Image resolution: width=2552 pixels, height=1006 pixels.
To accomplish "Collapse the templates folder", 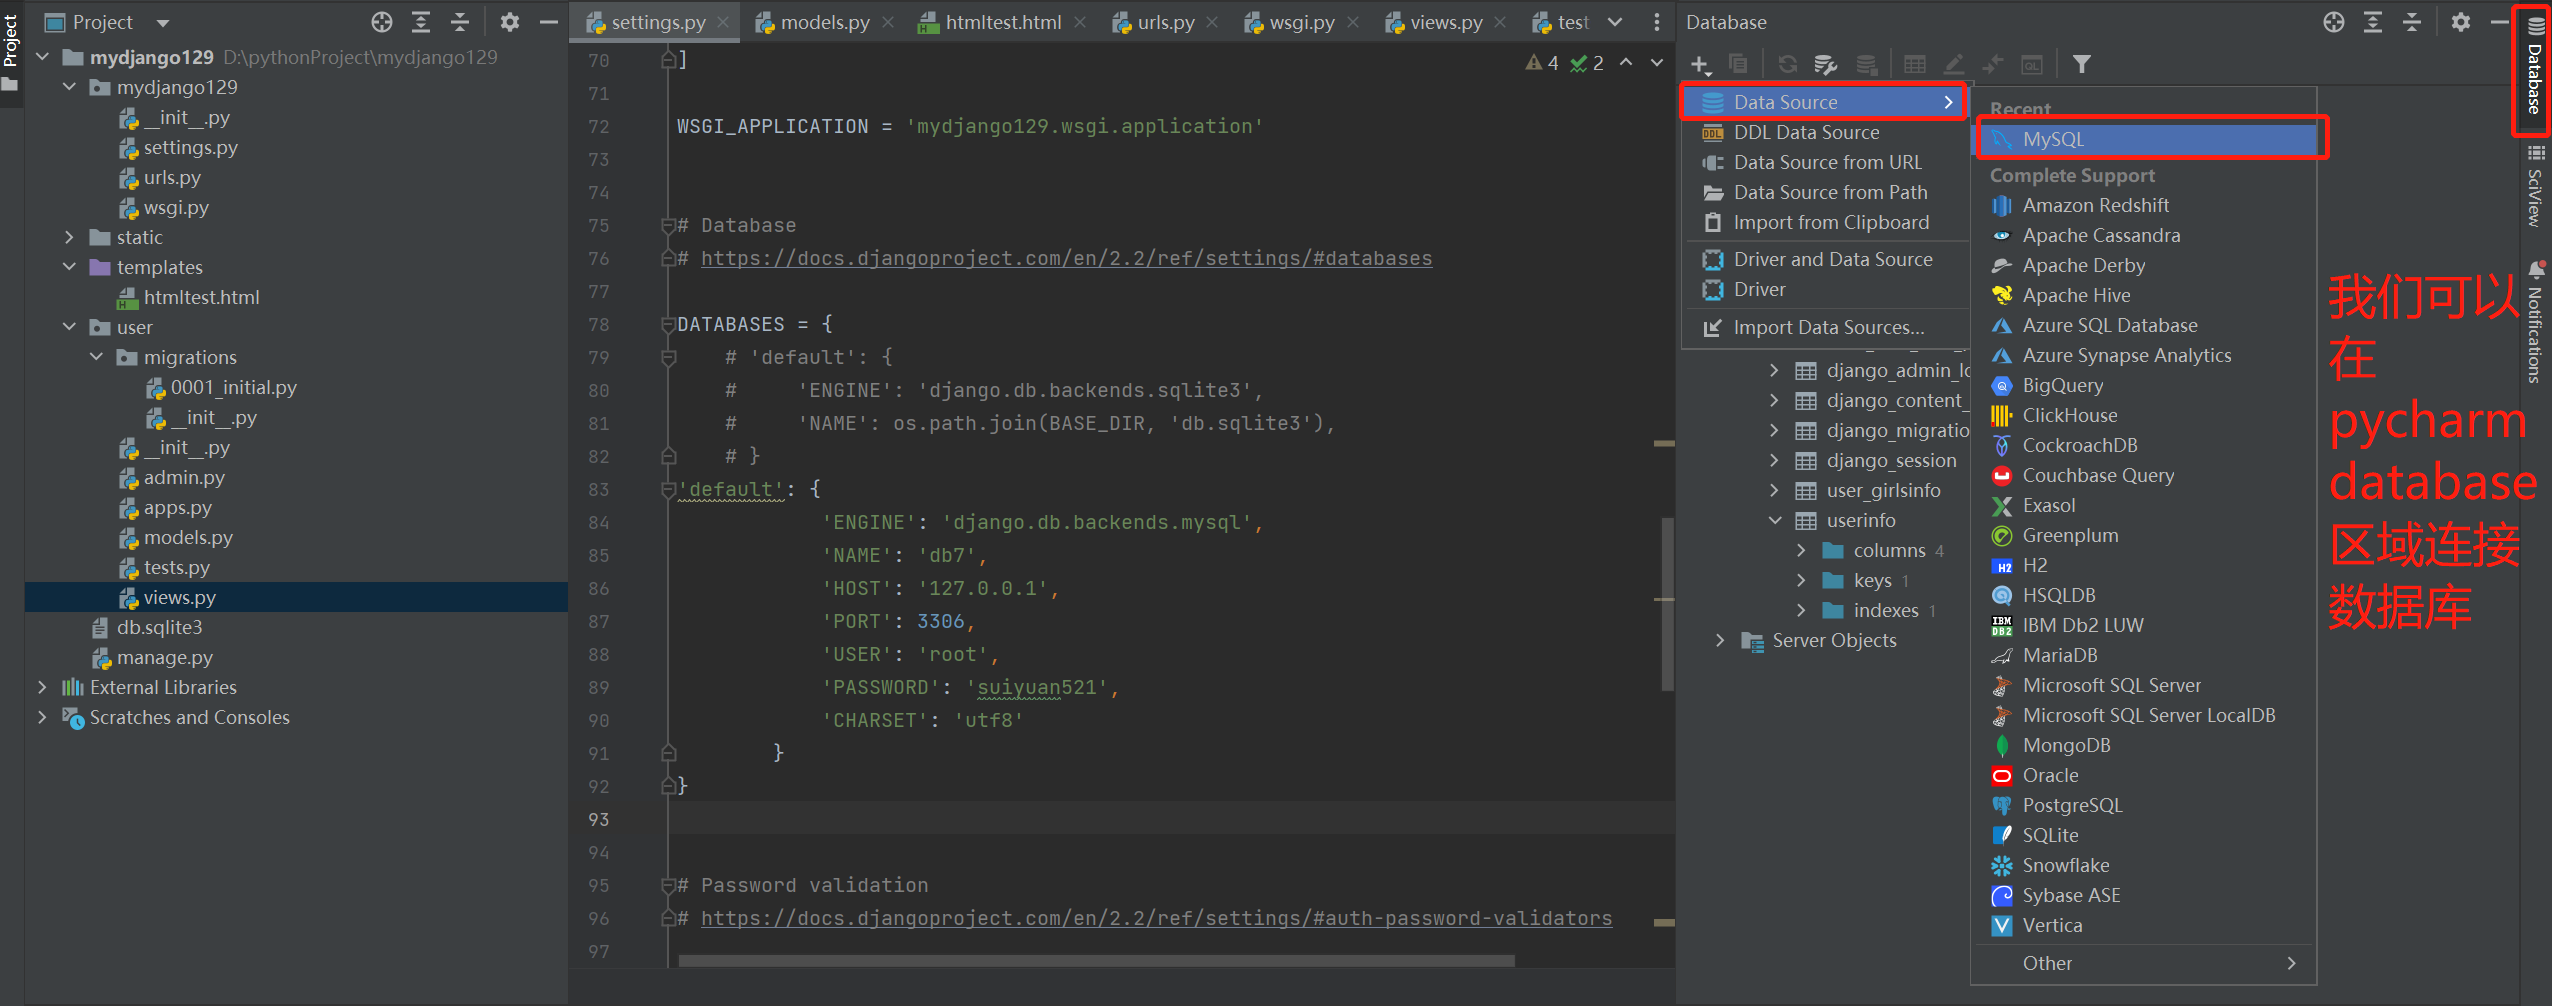I will click(69, 267).
